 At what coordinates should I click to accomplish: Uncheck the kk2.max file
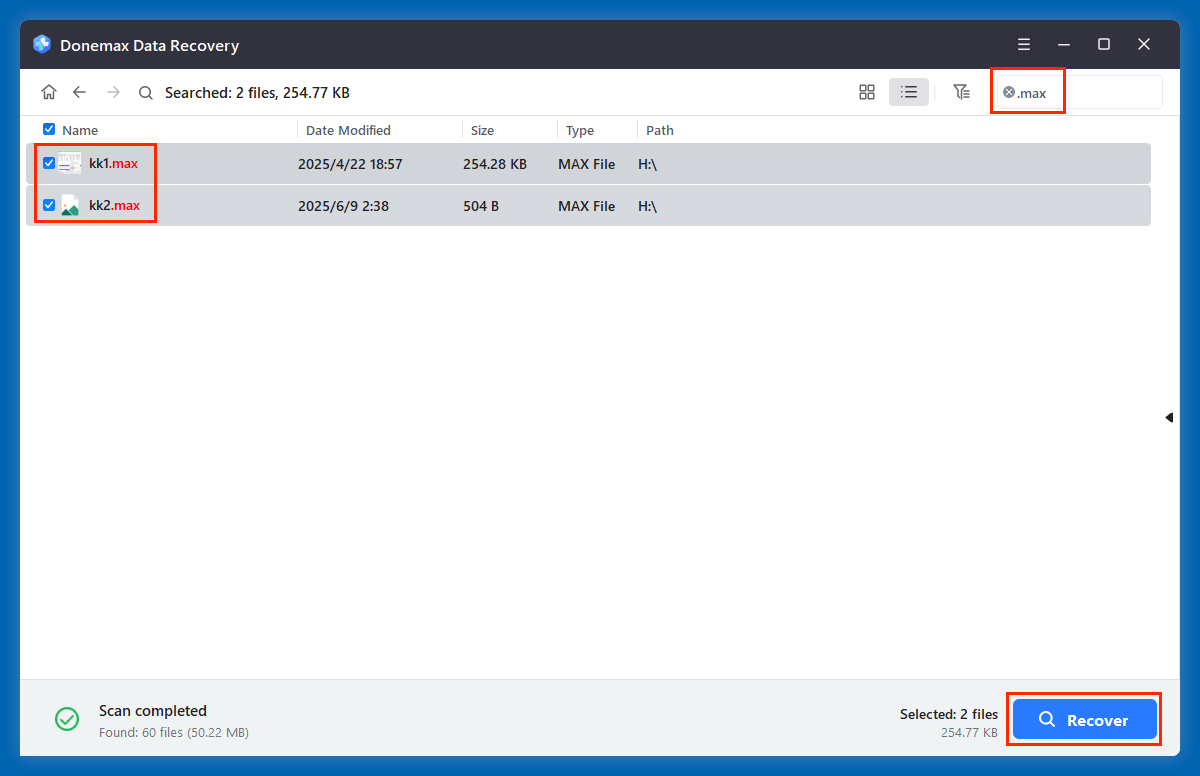pos(48,205)
